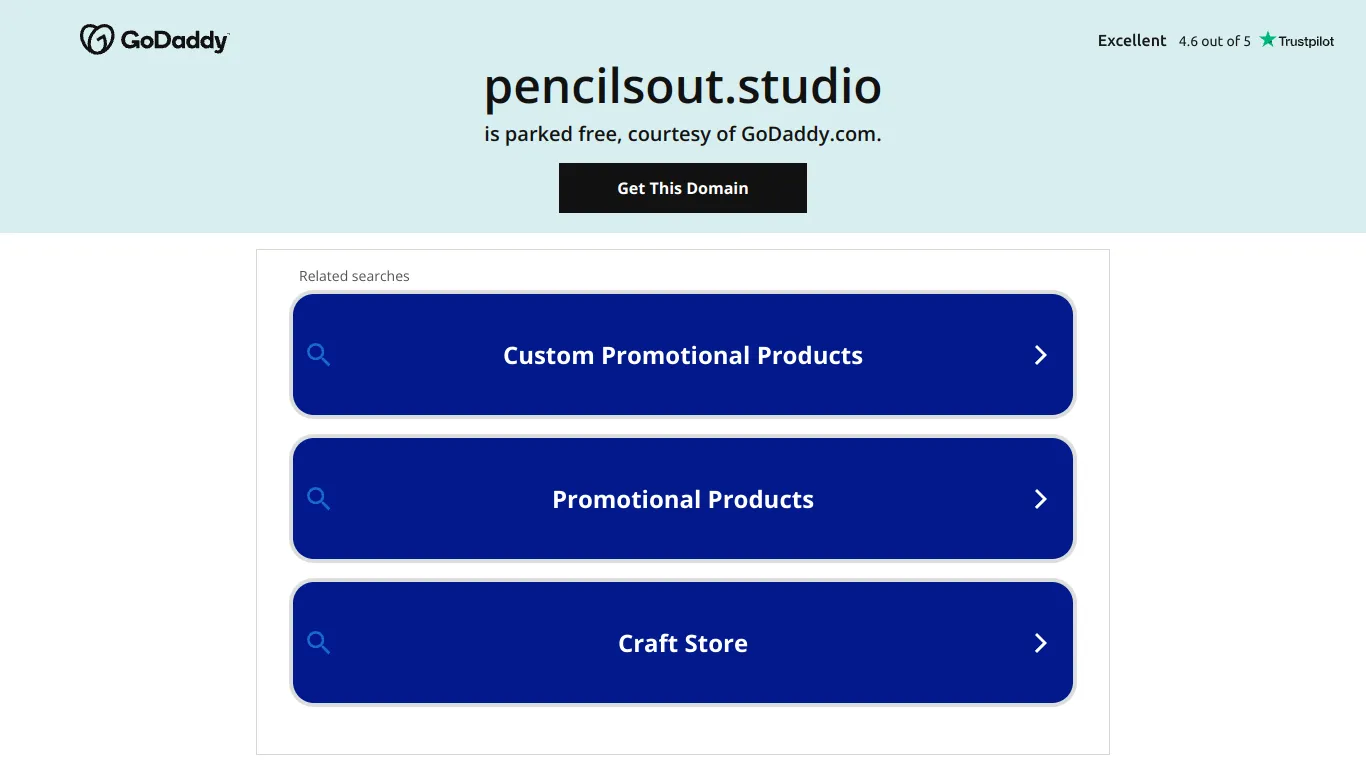1366x768 pixels.
Task: Click the 4.6 out of 5 score
Action: click(x=1215, y=41)
